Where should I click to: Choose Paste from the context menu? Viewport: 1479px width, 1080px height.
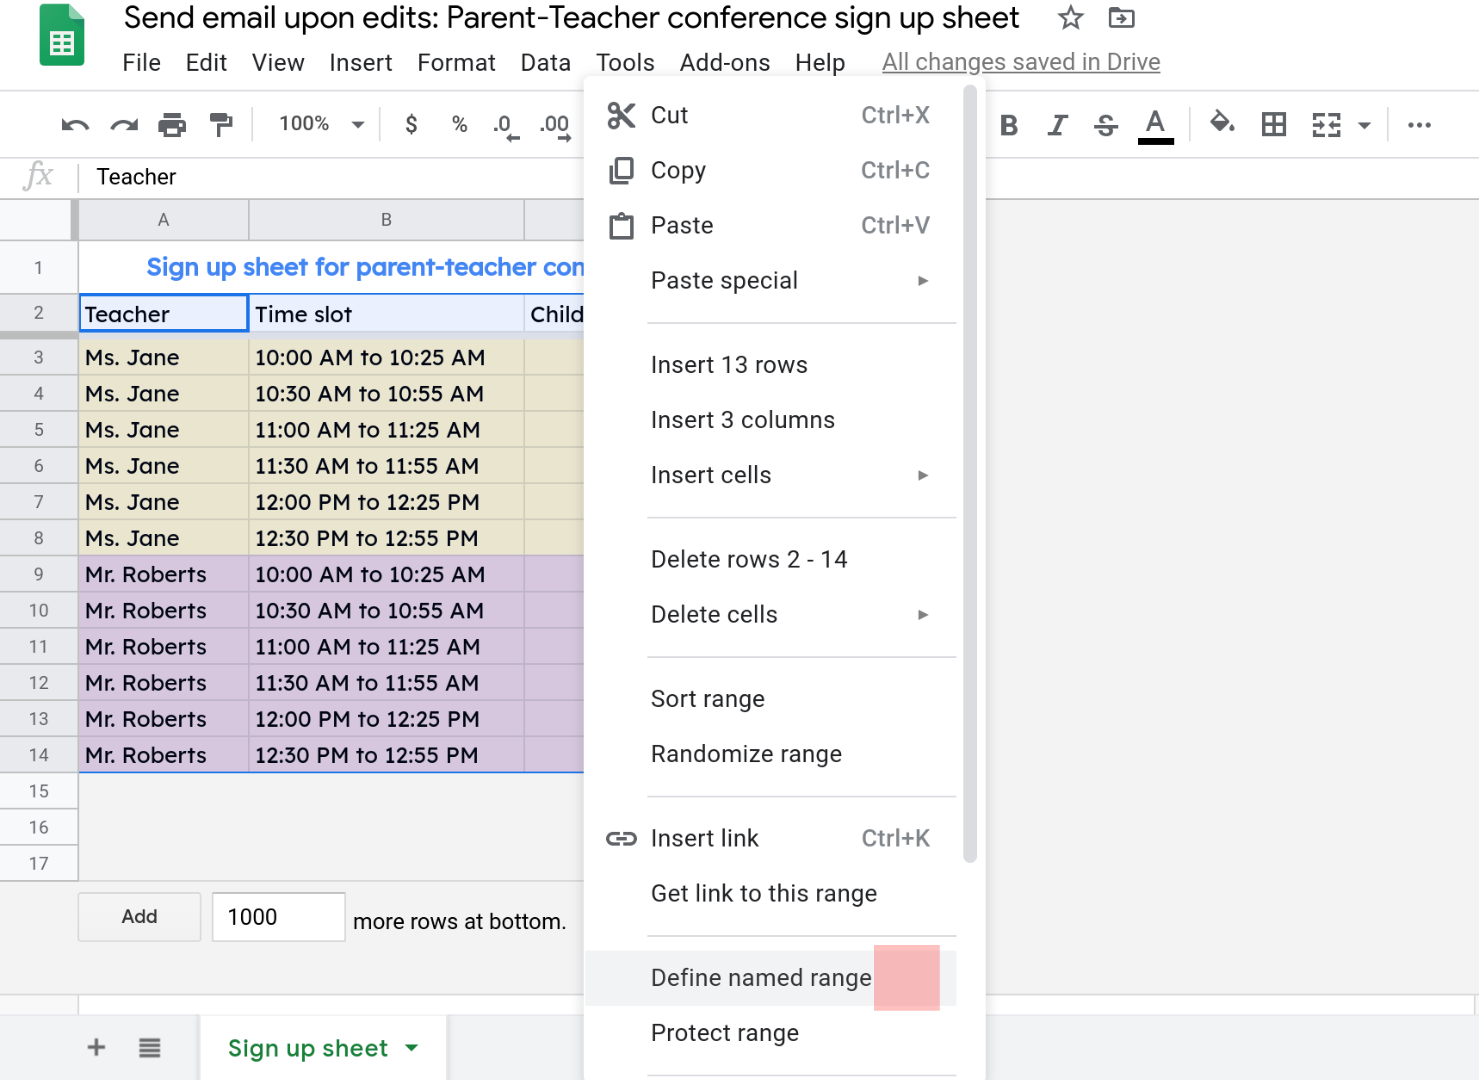pos(771,225)
